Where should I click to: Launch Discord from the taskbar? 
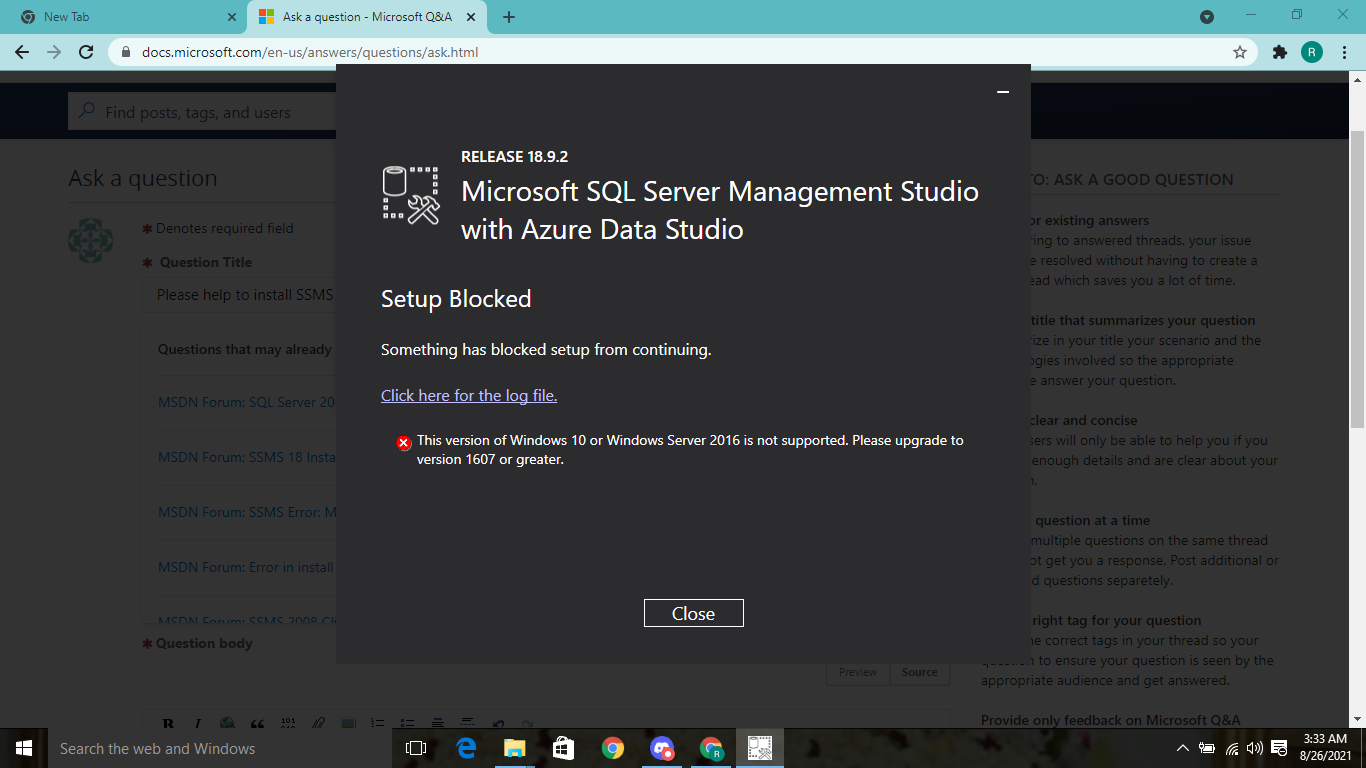(x=662, y=748)
